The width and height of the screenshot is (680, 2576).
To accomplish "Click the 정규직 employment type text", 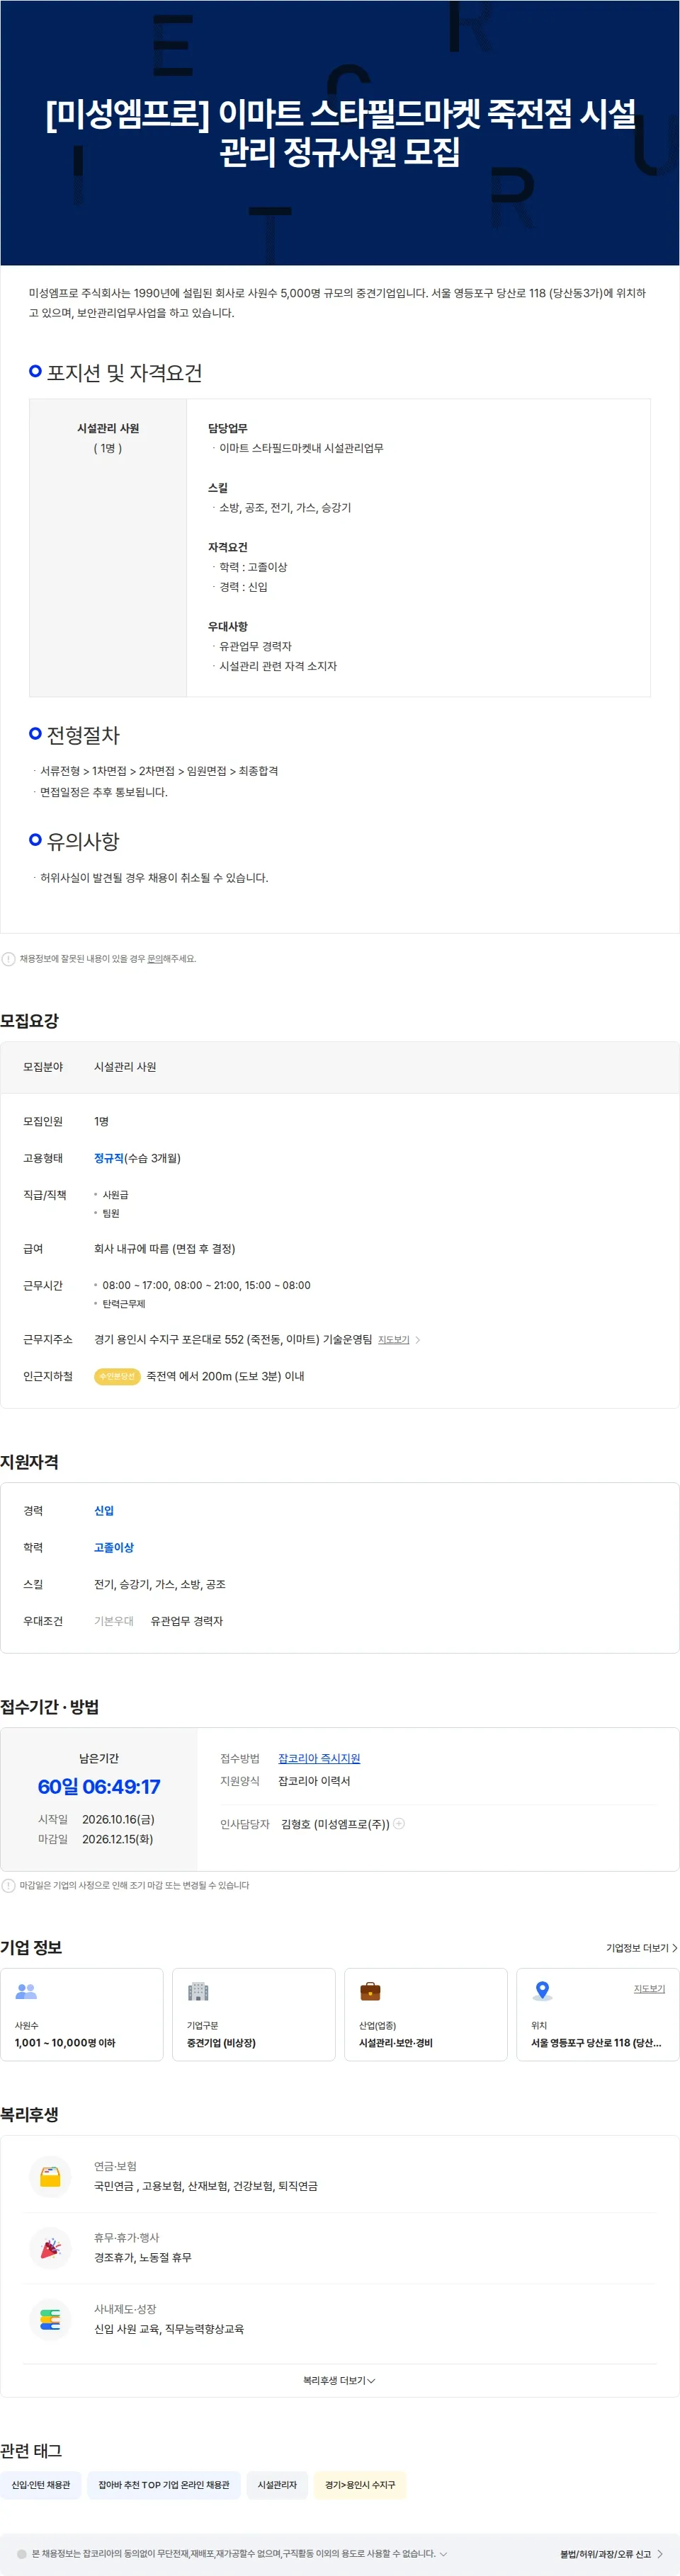I will [x=108, y=1158].
